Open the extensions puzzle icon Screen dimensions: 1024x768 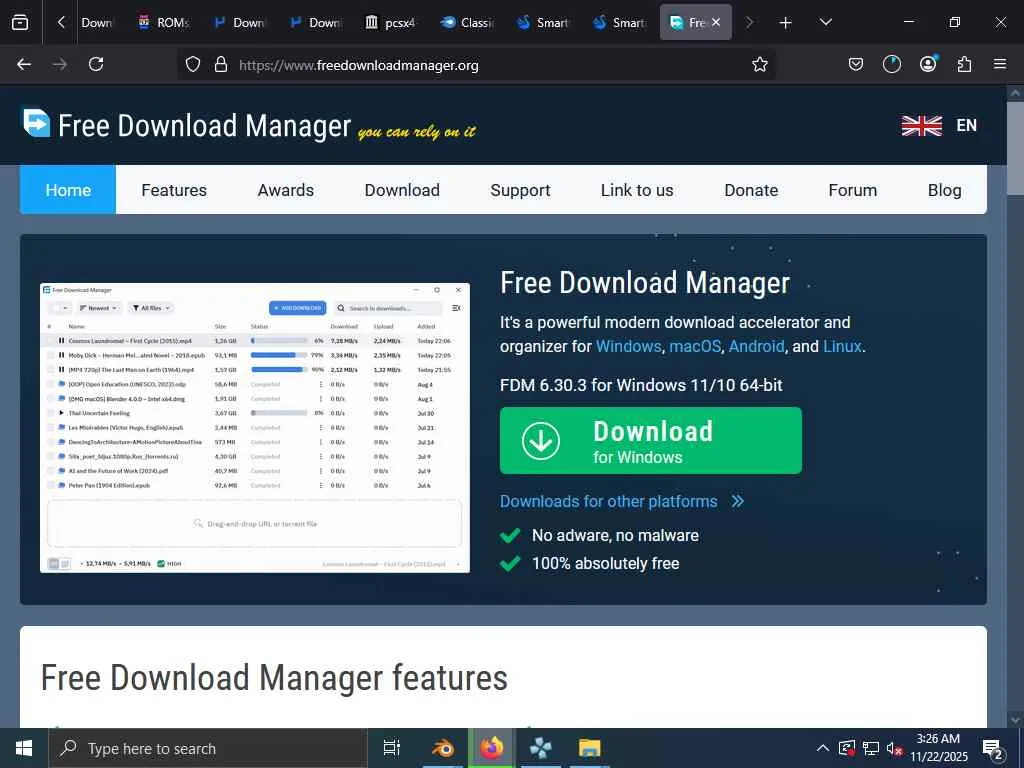tap(964, 64)
